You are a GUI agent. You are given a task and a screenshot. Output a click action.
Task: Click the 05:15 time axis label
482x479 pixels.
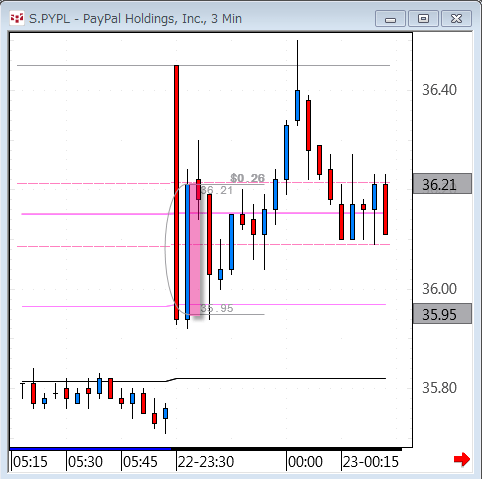[30, 462]
